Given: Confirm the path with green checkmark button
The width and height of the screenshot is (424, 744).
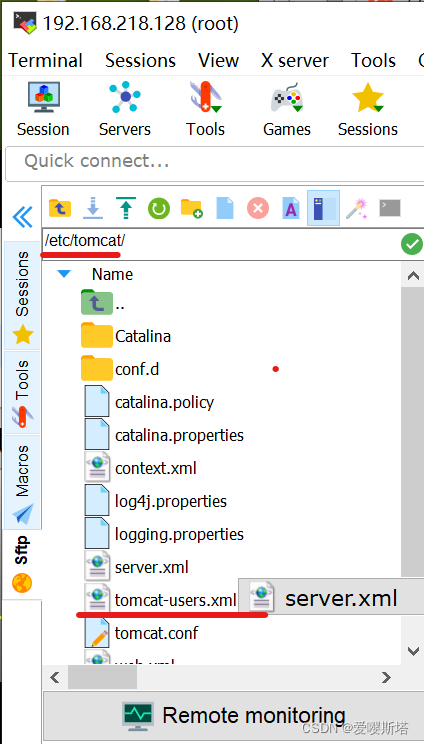Looking at the screenshot, I should point(412,244).
